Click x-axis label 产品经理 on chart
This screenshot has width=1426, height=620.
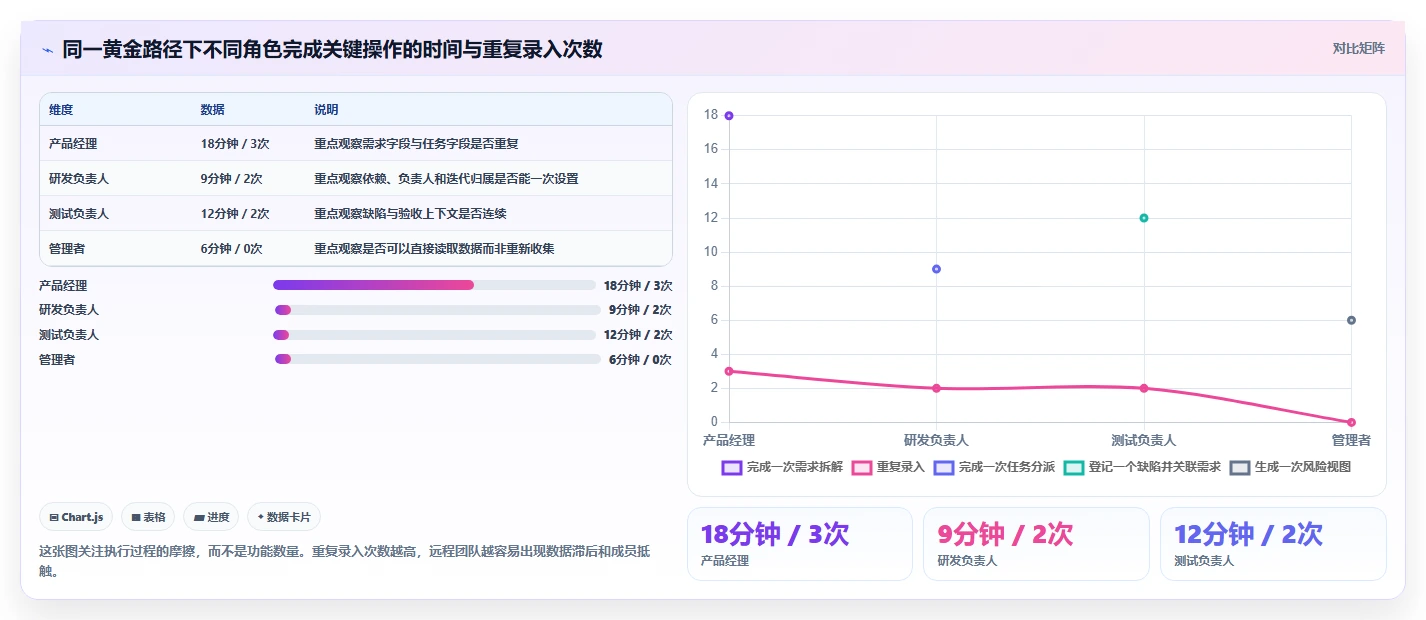729,440
